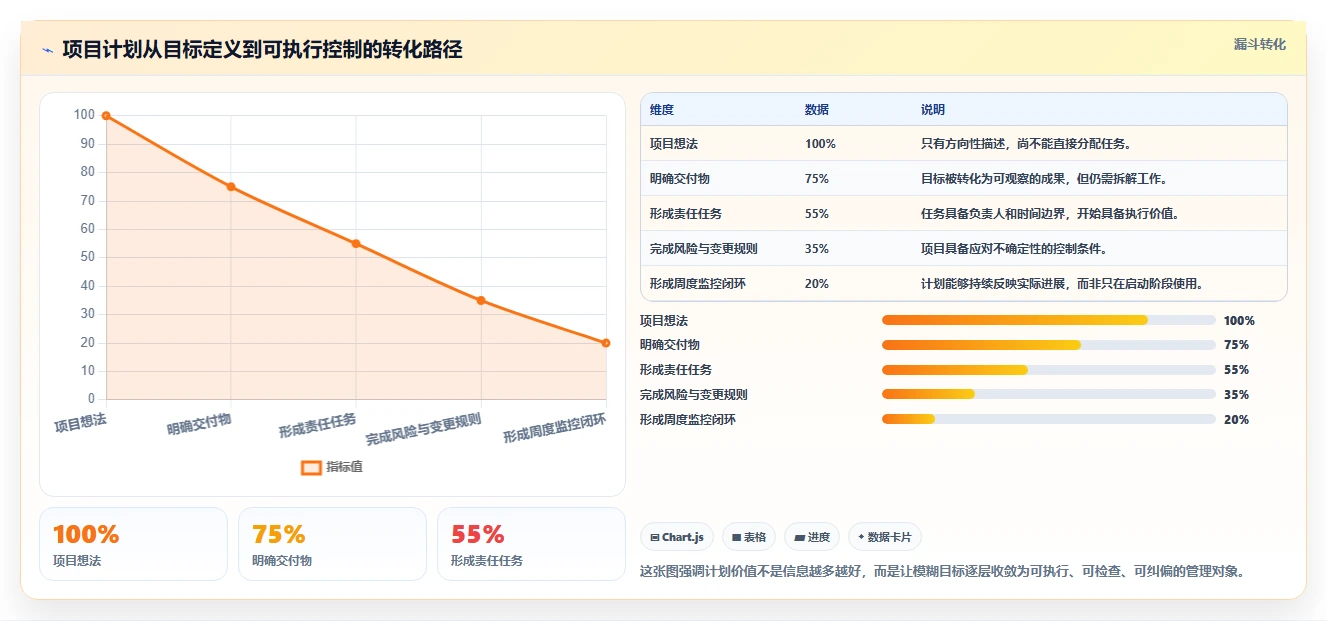Click the 漏斗转化 tag in the header
1327x621 pixels.
[x=1260, y=45]
